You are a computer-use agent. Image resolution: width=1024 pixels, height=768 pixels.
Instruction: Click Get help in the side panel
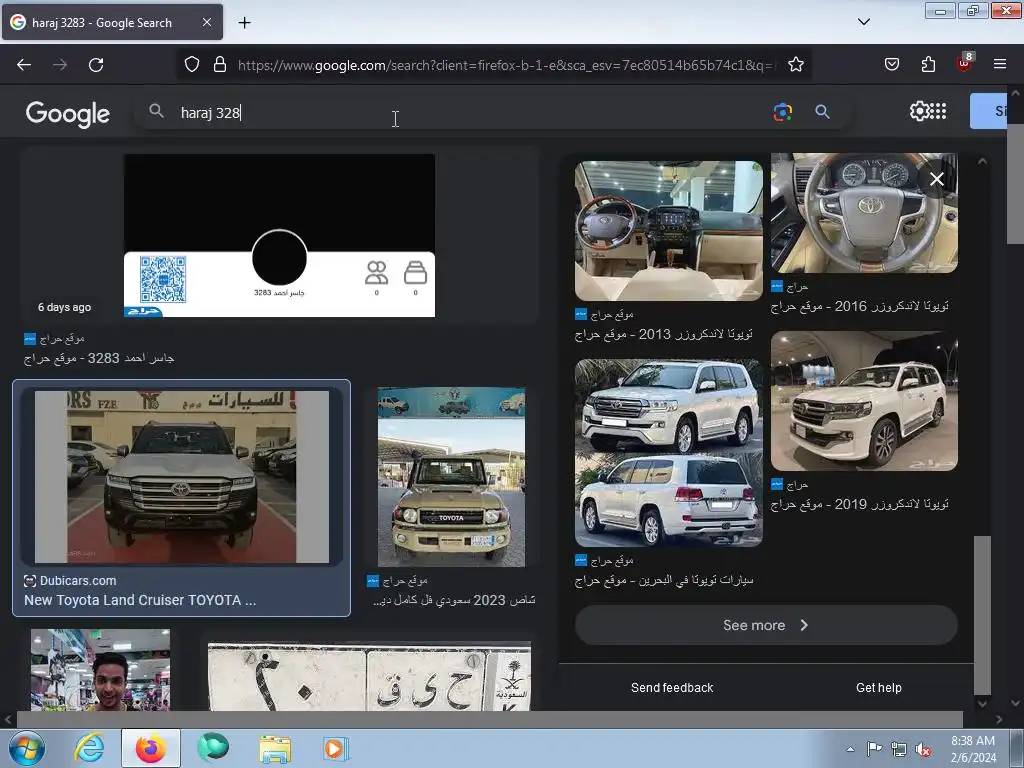[879, 688]
